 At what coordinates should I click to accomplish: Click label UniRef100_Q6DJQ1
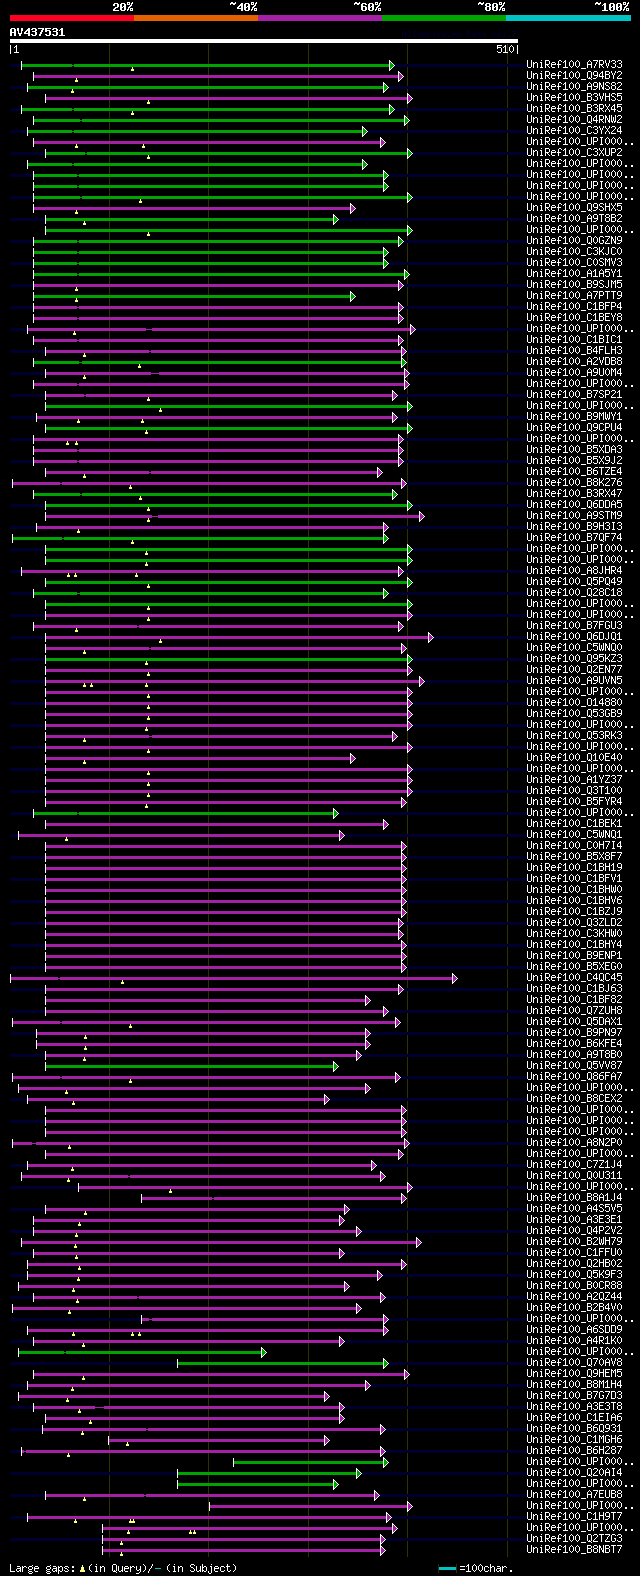[574, 637]
